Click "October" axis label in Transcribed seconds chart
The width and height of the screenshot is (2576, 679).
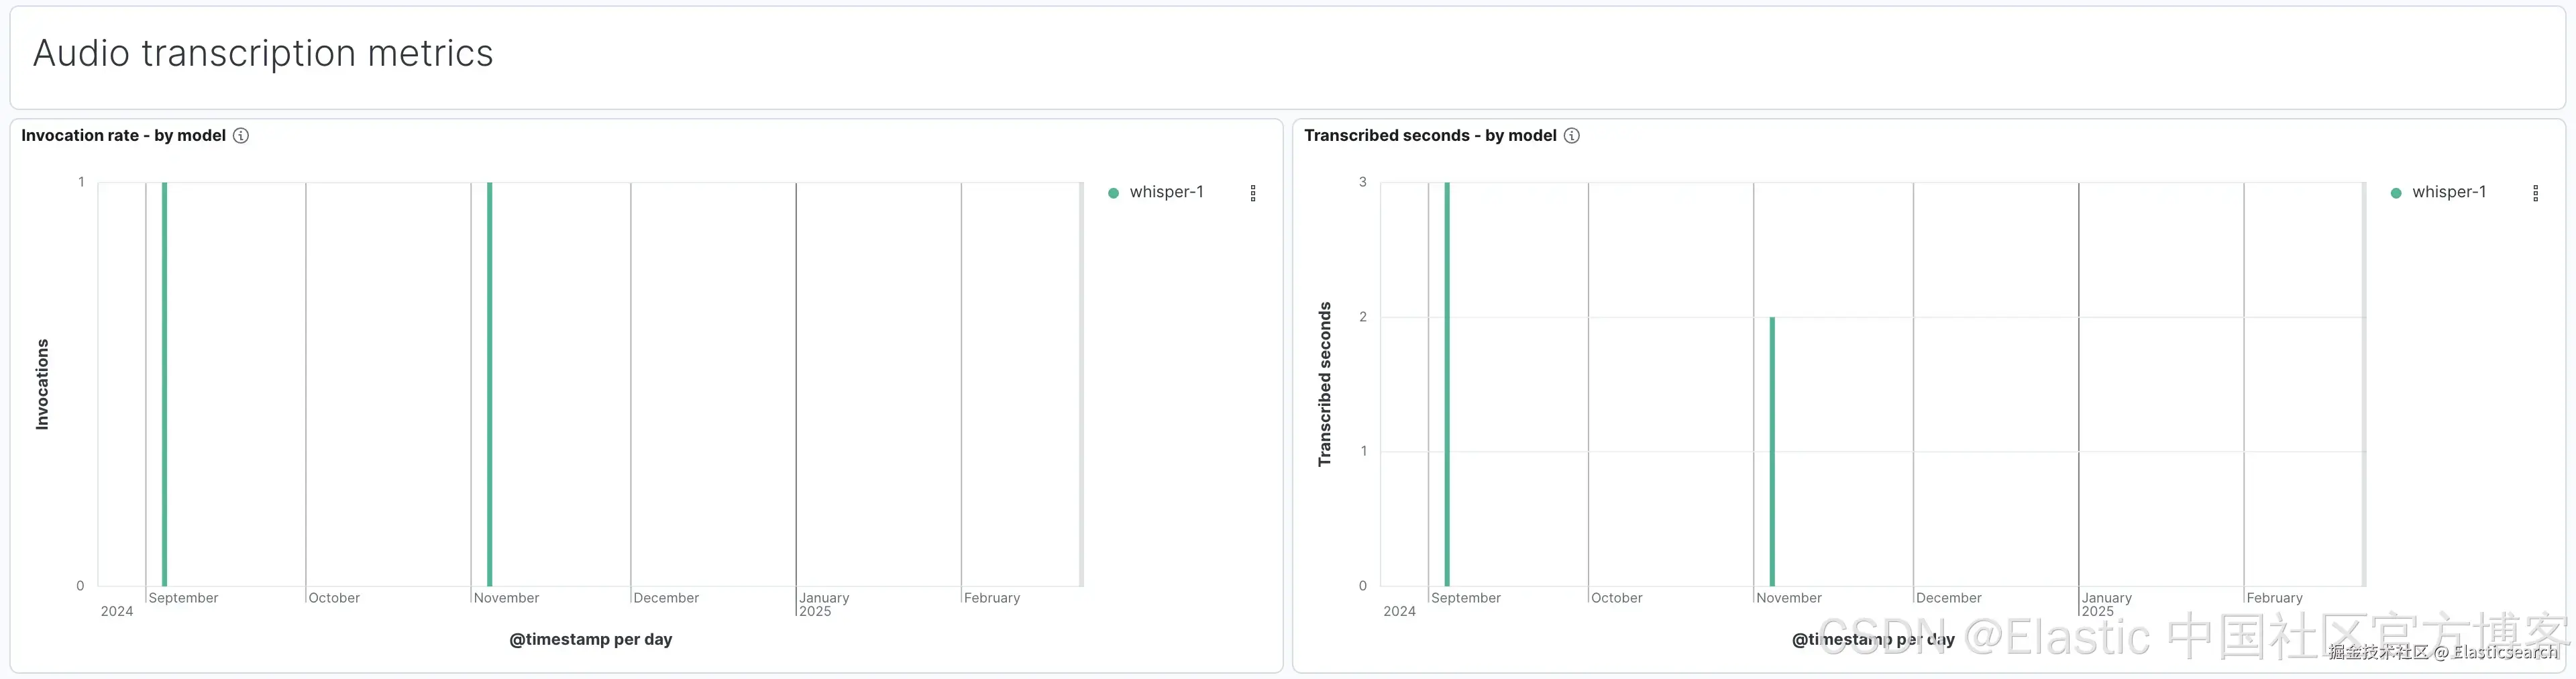point(1616,598)
